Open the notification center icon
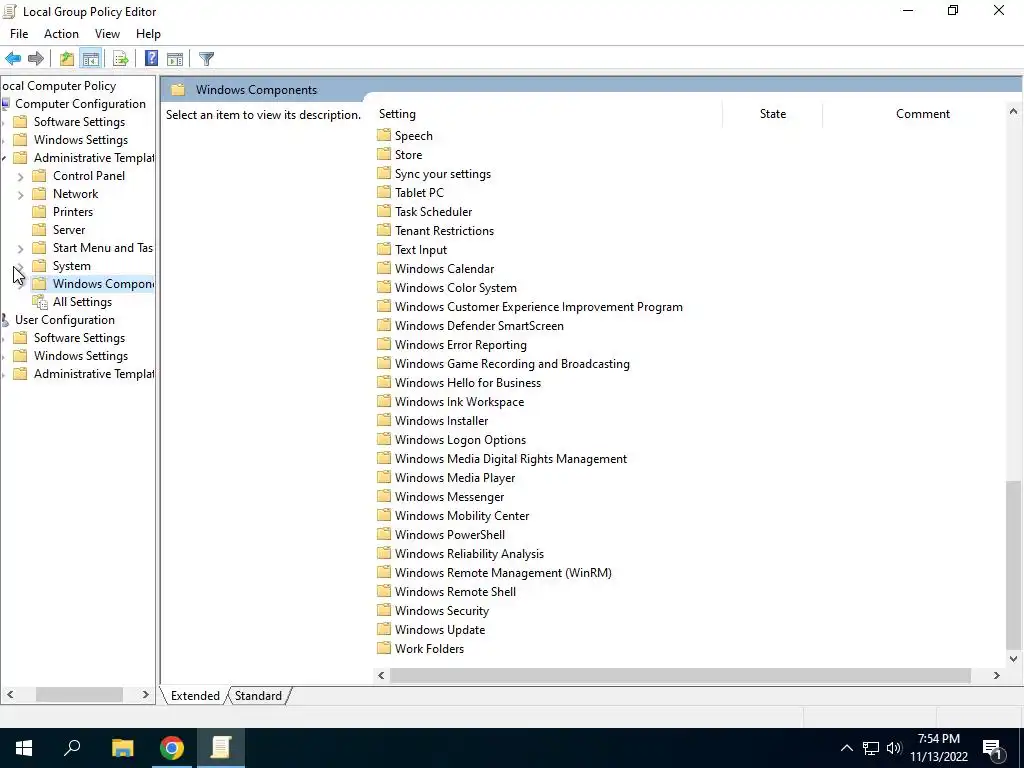This screenshot has height=768, width=1024. click(x=992, y=748)
